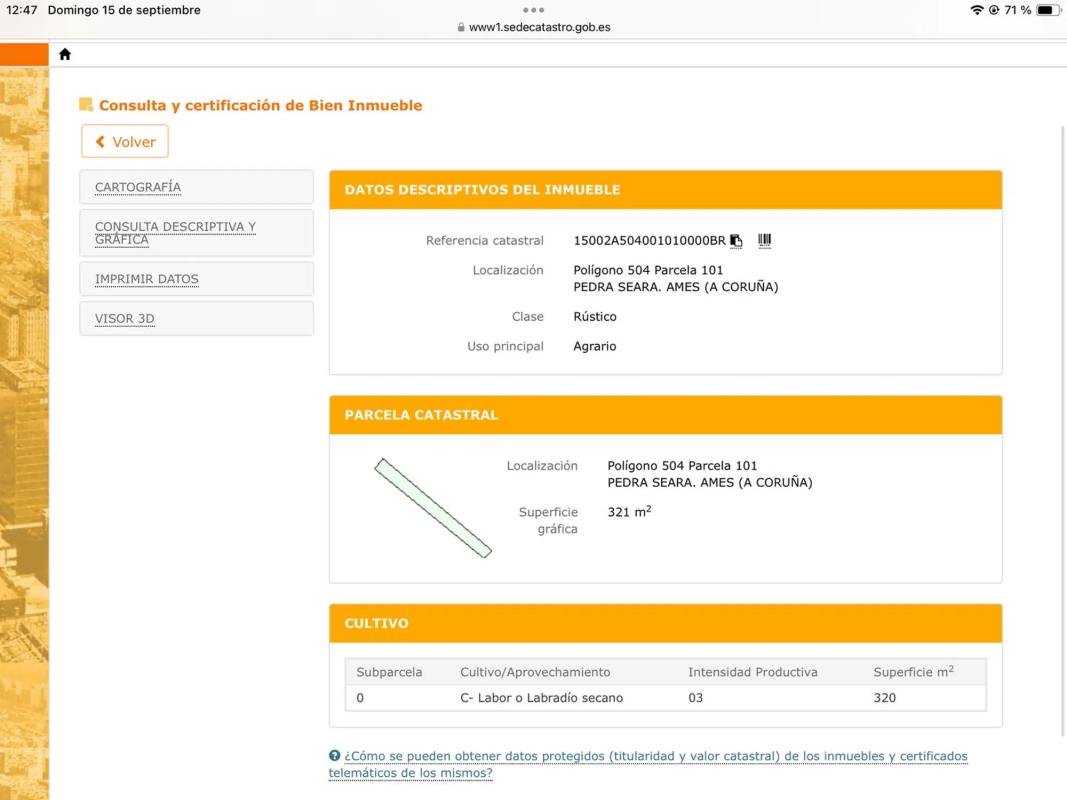Click the blue question mark help icon
The height and width of the screenshot is (800, 1067).
click(x=334, y=756)
